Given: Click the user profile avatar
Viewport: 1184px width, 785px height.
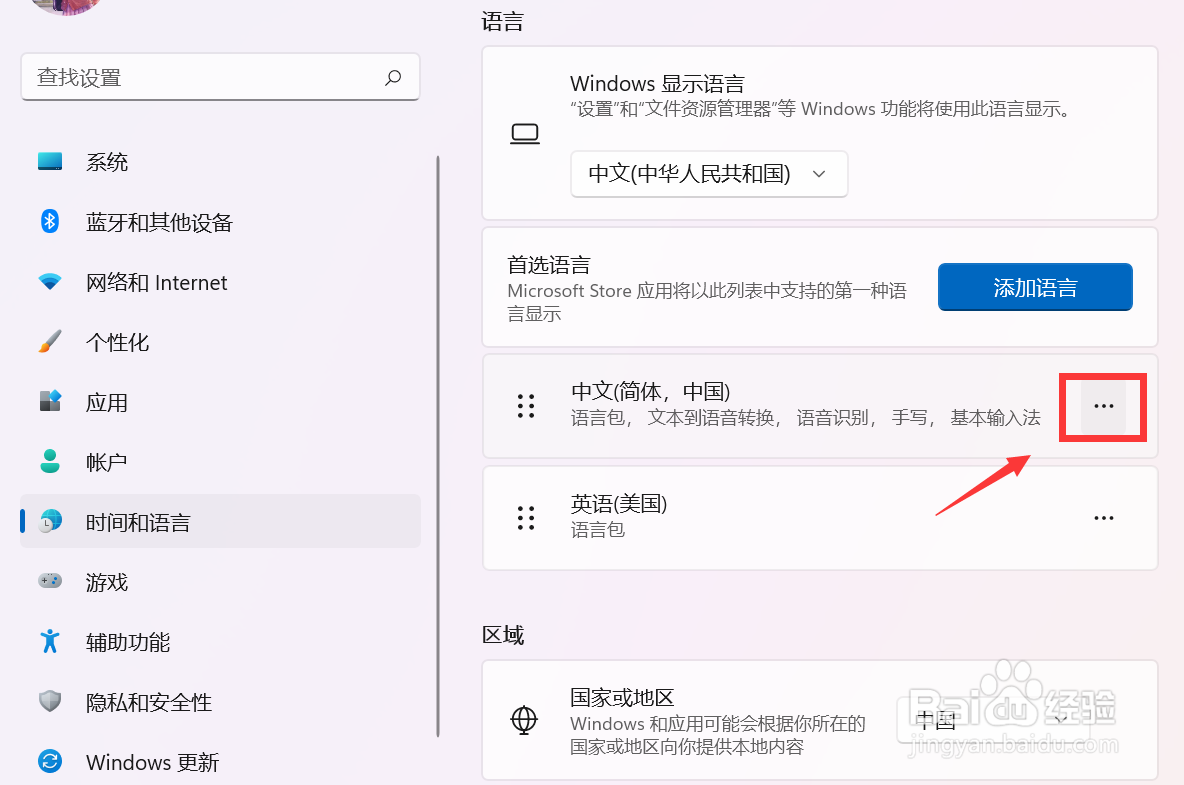Looking at the screenshot, I should coord(66,6).
